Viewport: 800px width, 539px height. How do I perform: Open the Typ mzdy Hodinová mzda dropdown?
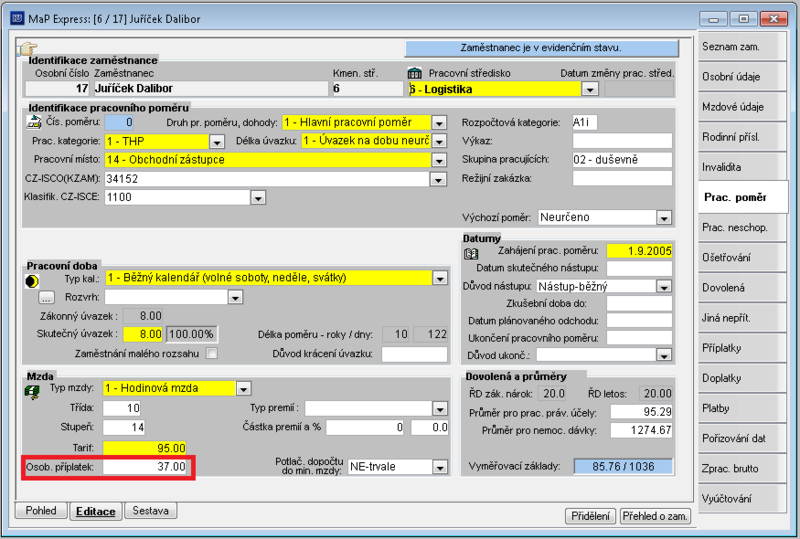coord(243,389)
